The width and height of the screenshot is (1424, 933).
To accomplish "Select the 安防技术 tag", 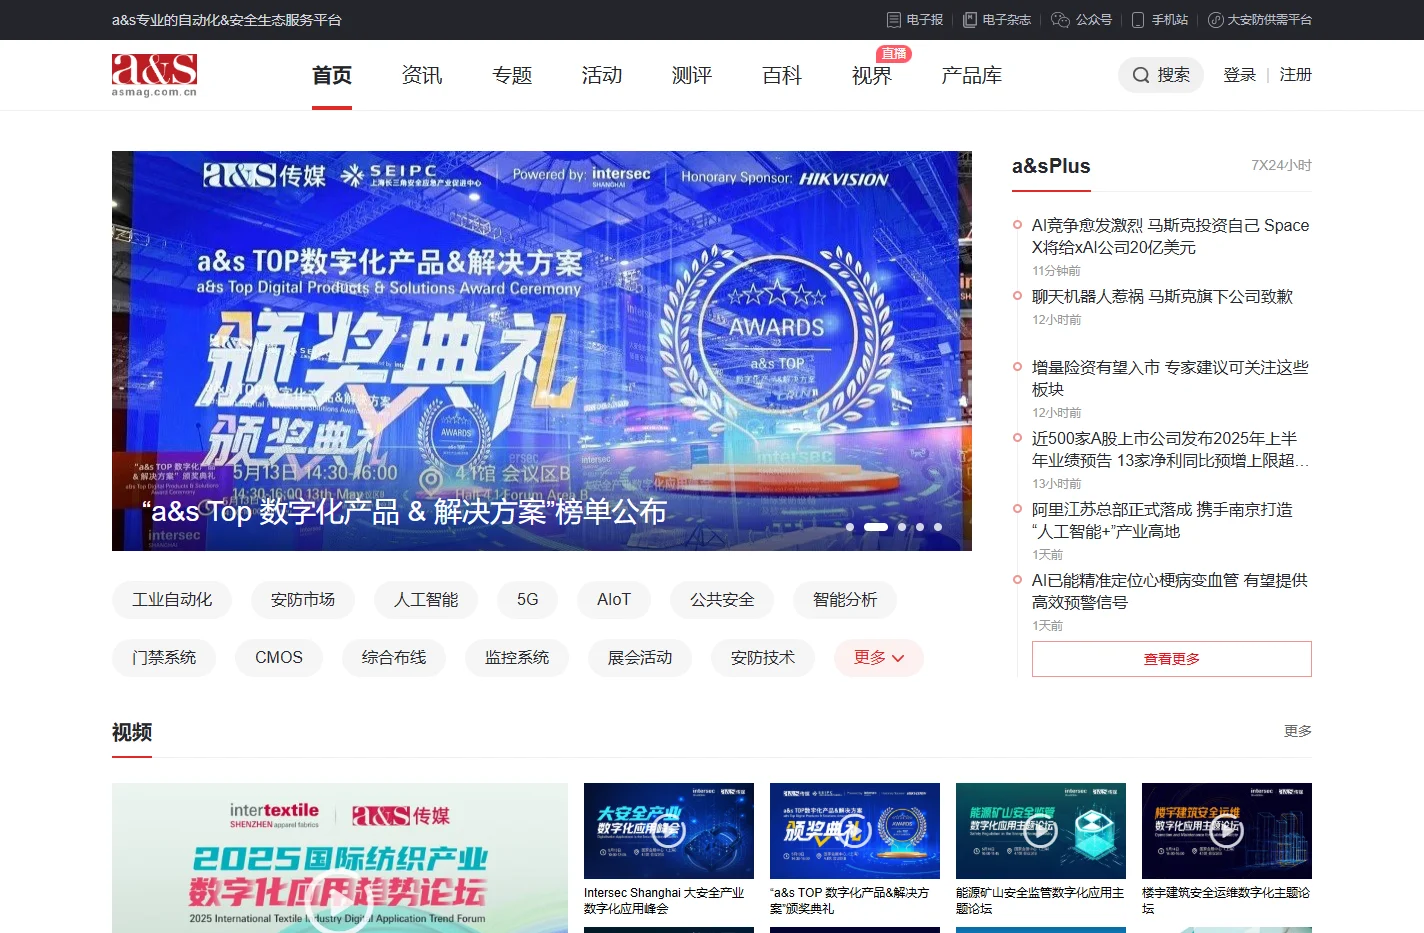I will pos(763,658).
